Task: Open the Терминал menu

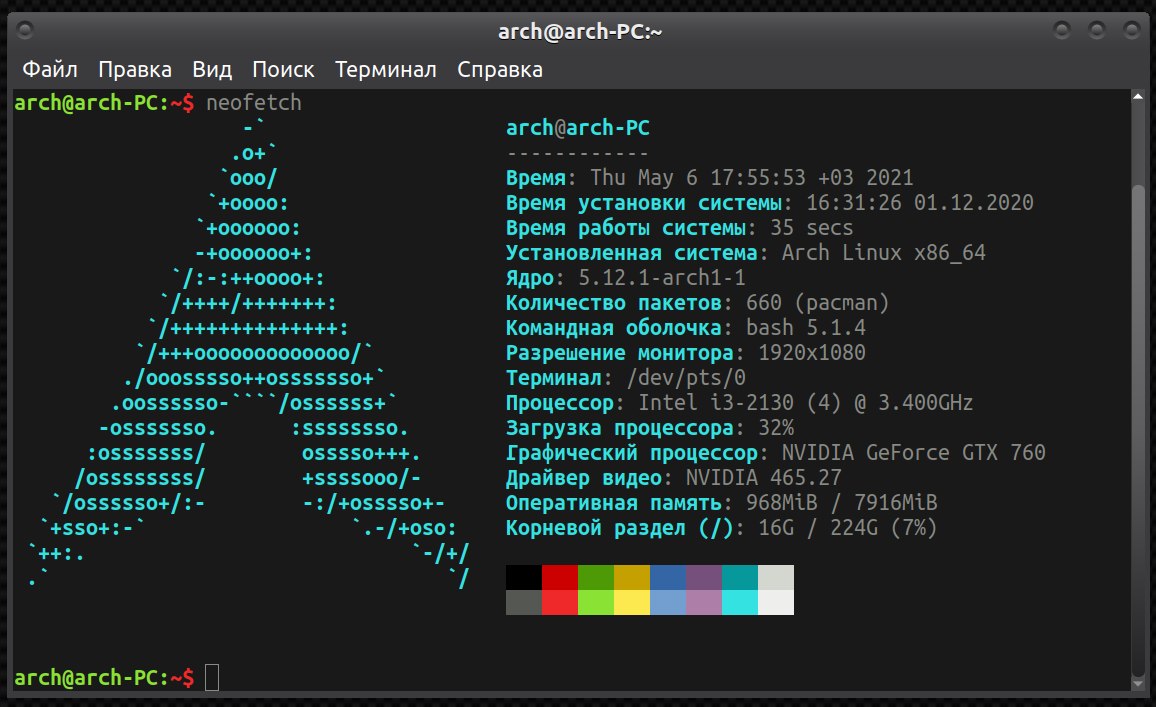Action: (386, 69)
